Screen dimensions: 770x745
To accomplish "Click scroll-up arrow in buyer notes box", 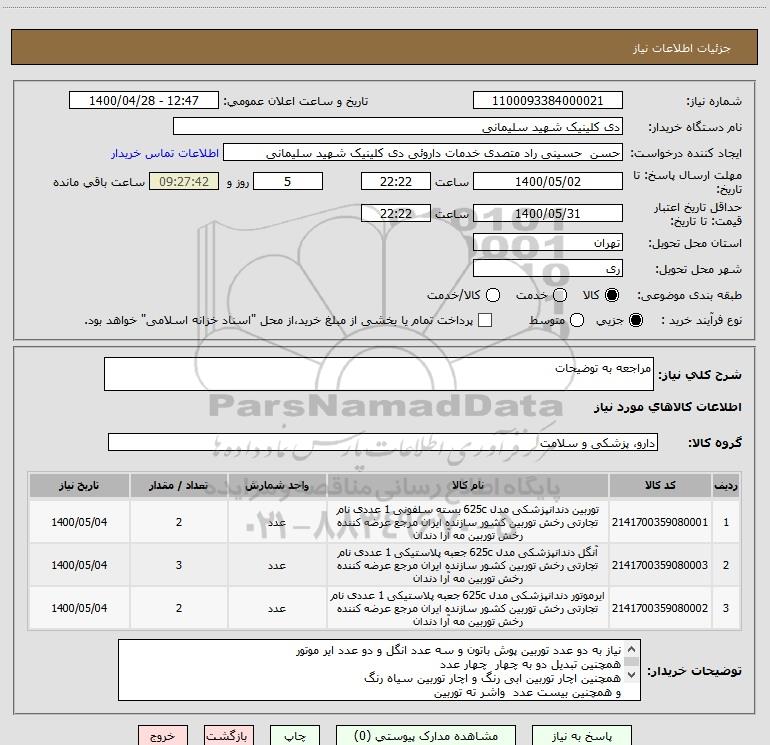I will pyautogui.click(x=632, y=649).
